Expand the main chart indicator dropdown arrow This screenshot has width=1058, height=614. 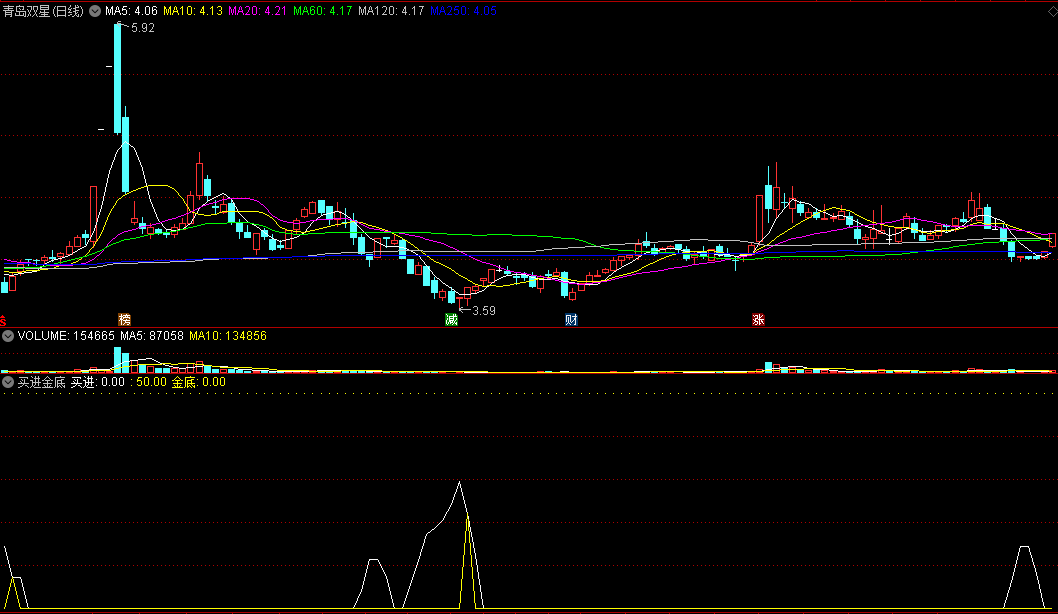click(95, 11)
